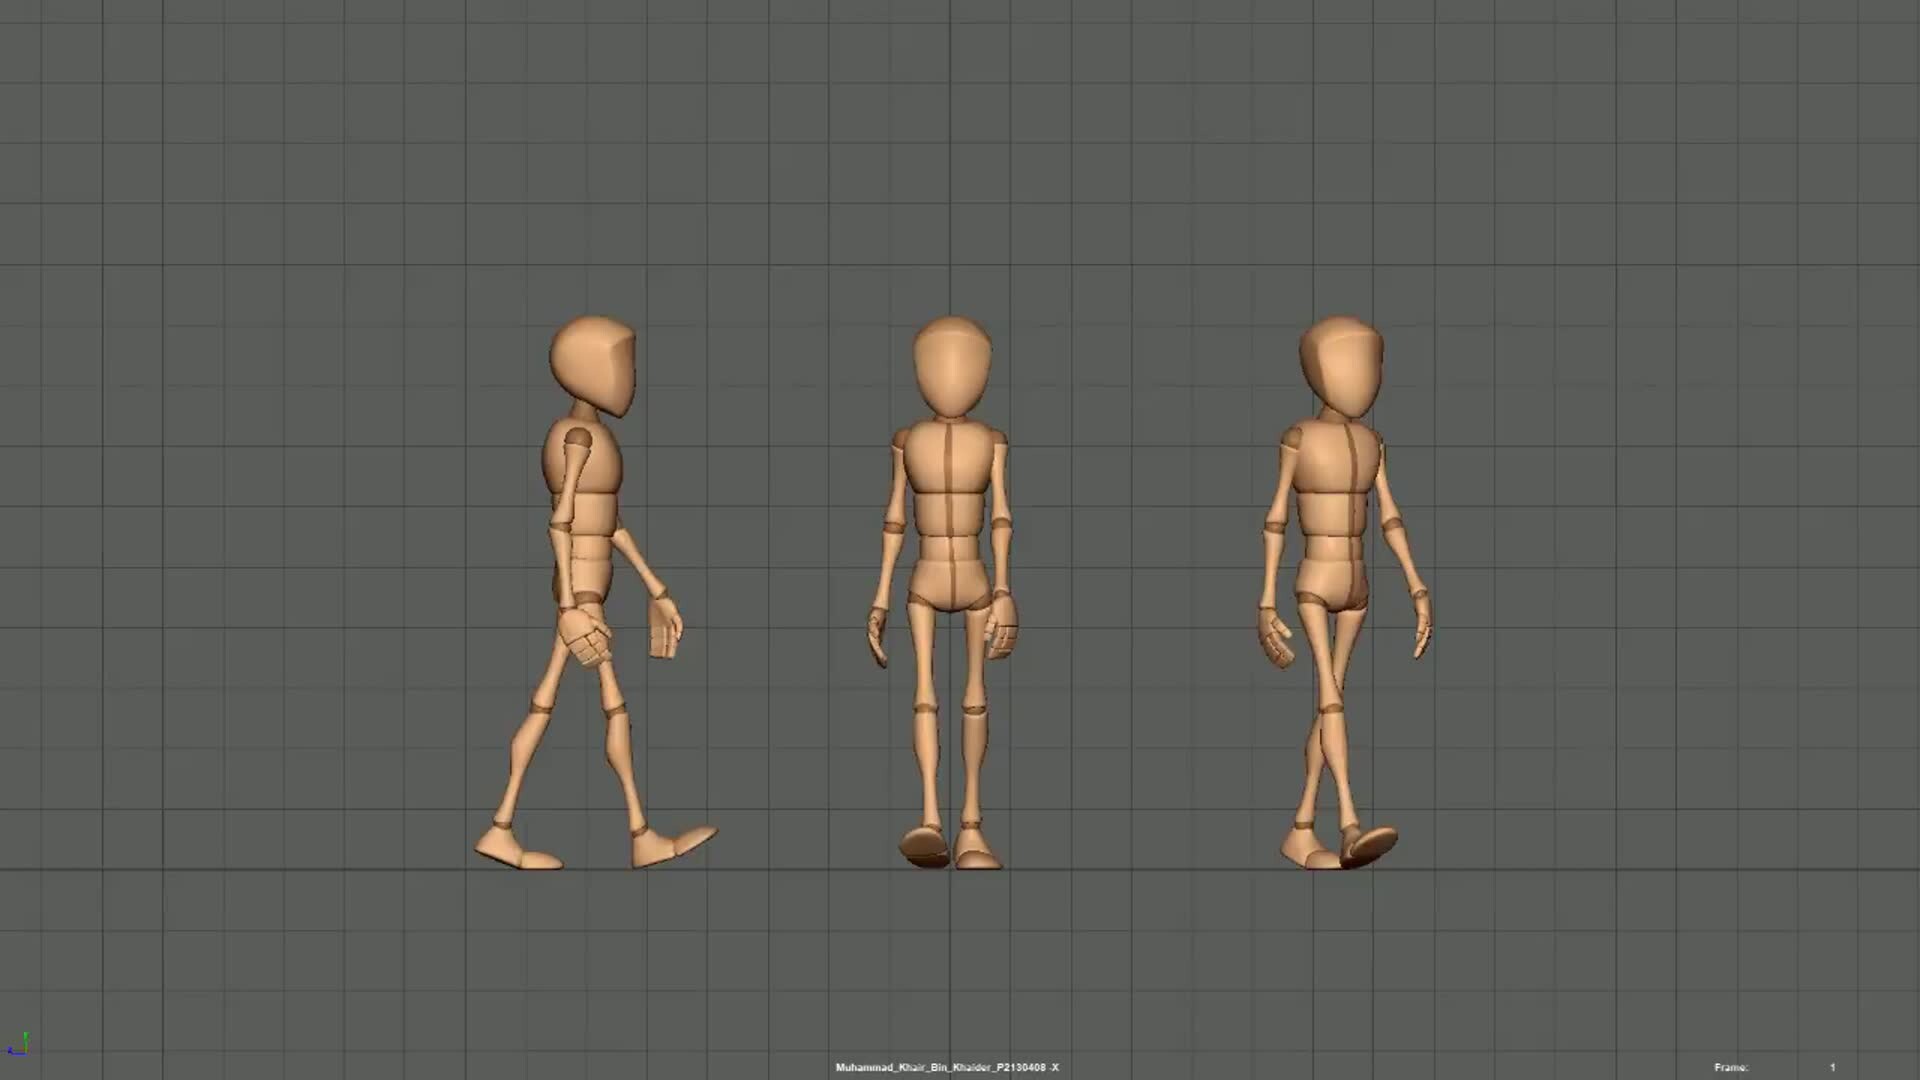This screenshot has height=1080, width=1920.
Task: Expand the green Y axis on the gizmo
Action: click(27, 1035)
